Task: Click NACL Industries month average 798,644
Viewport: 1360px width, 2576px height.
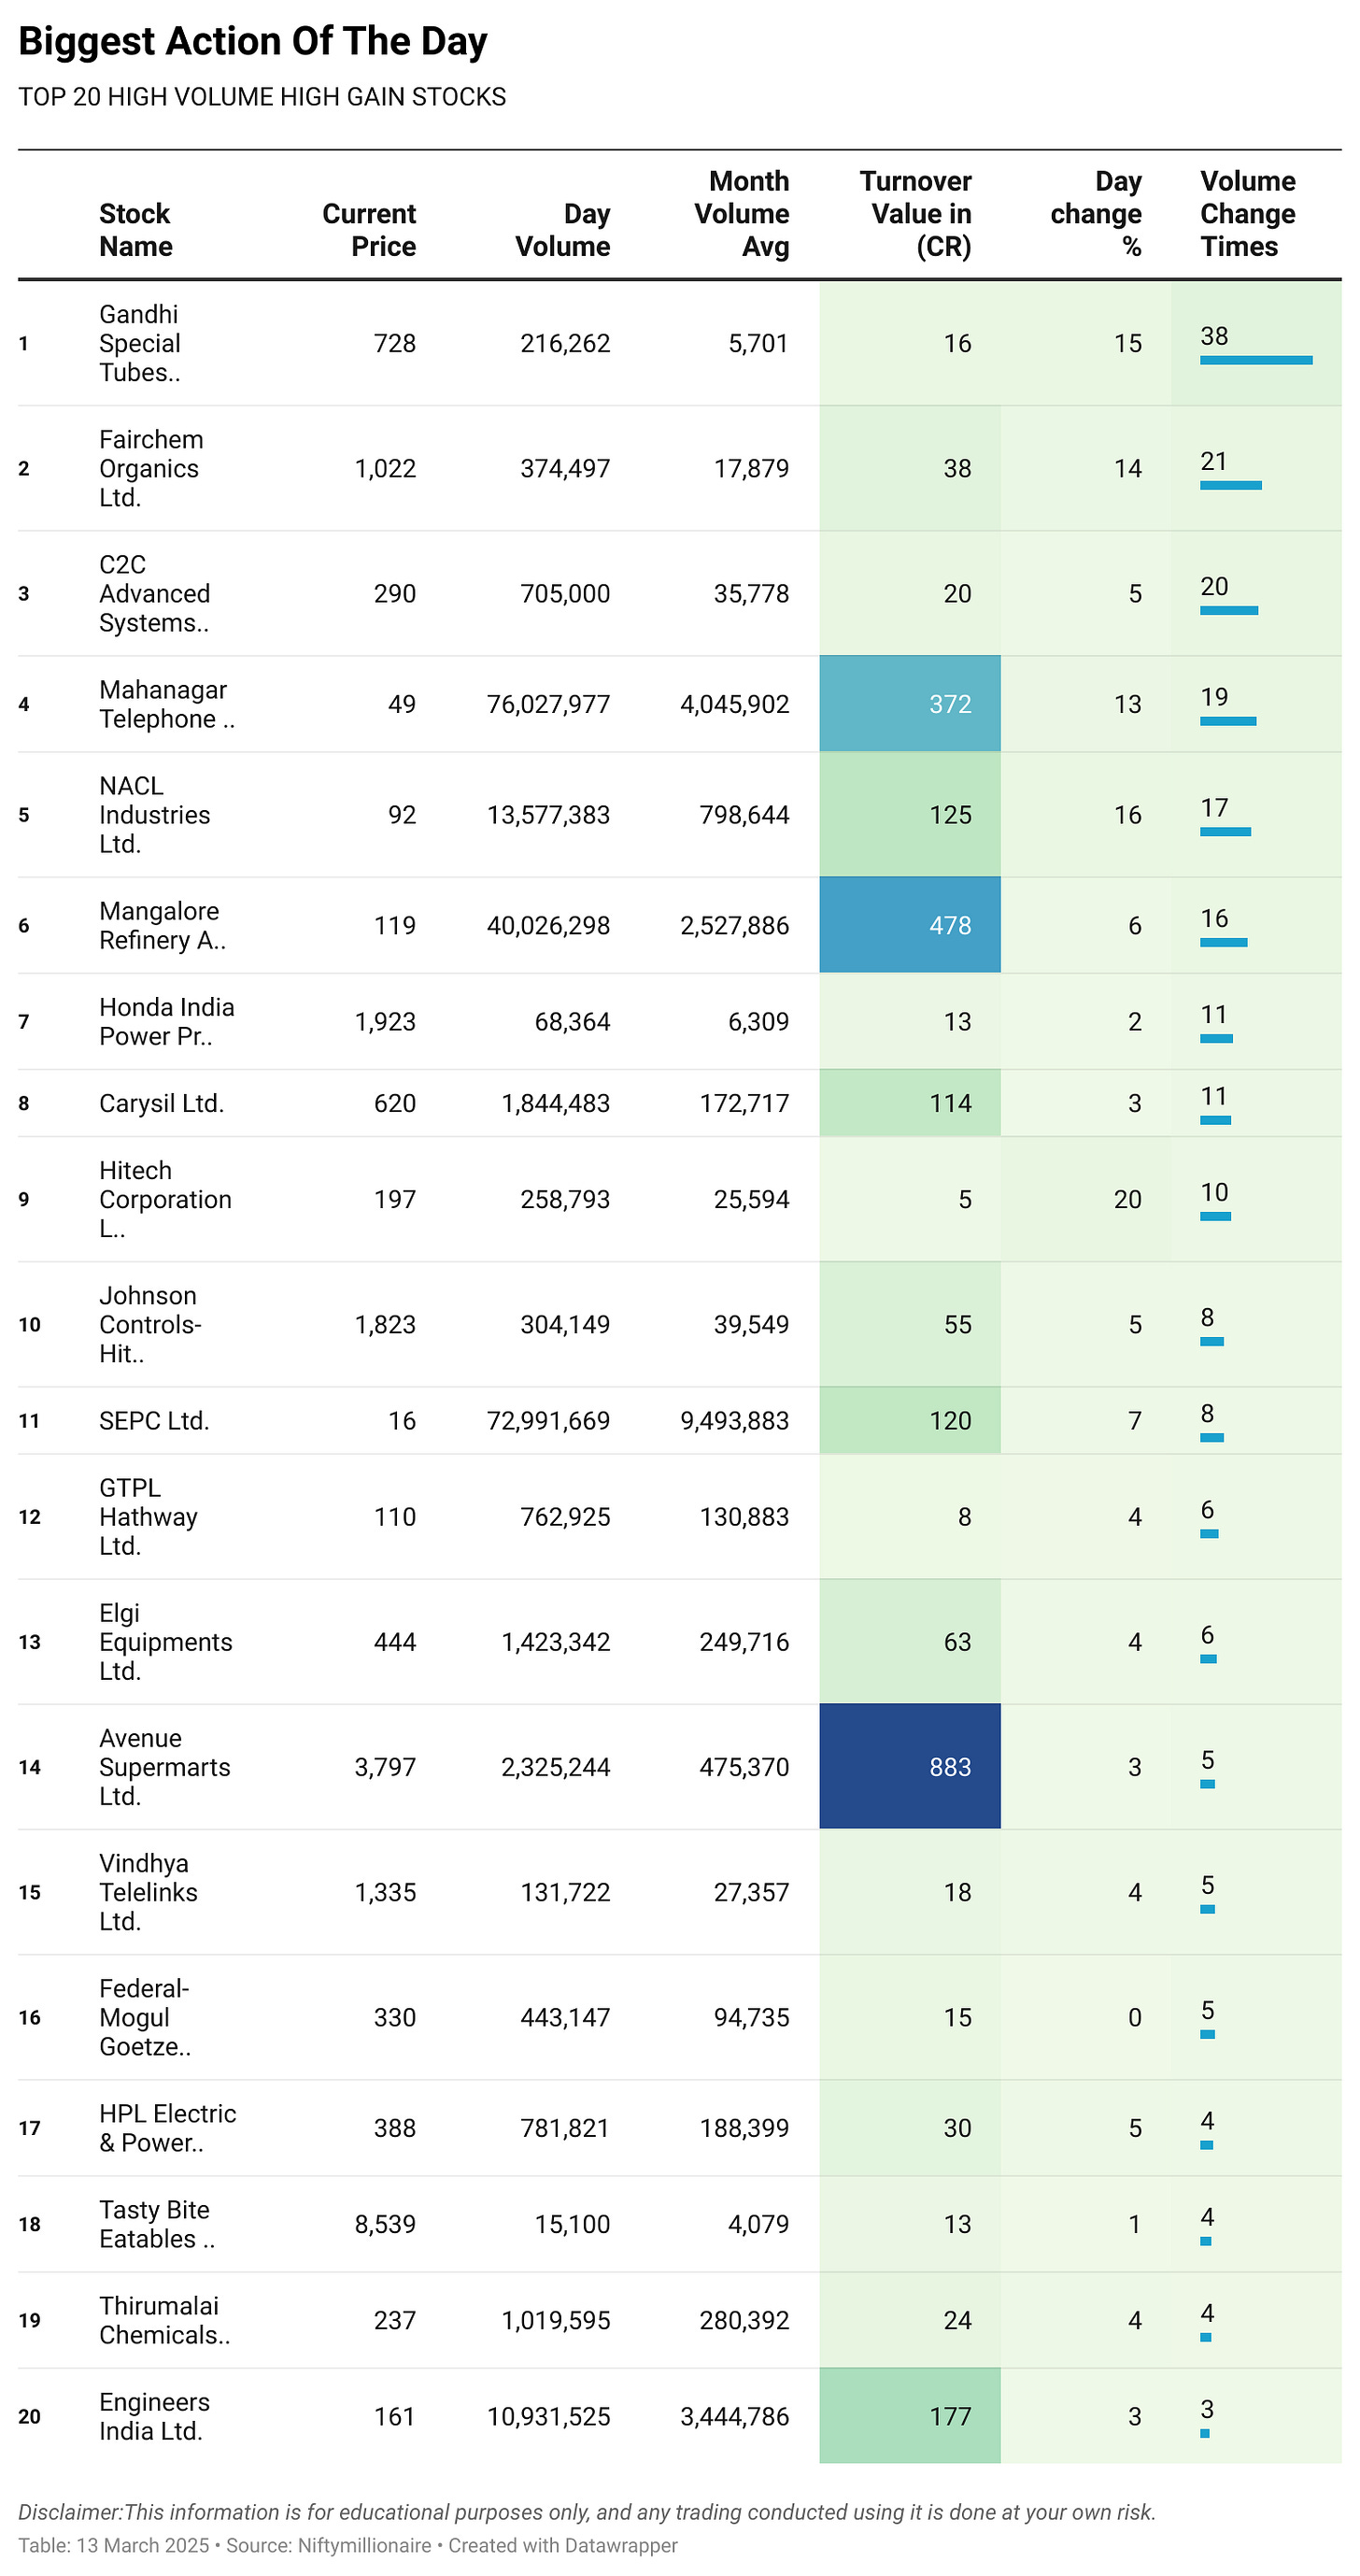Action: pyautogui.click(x=744, y=814)
